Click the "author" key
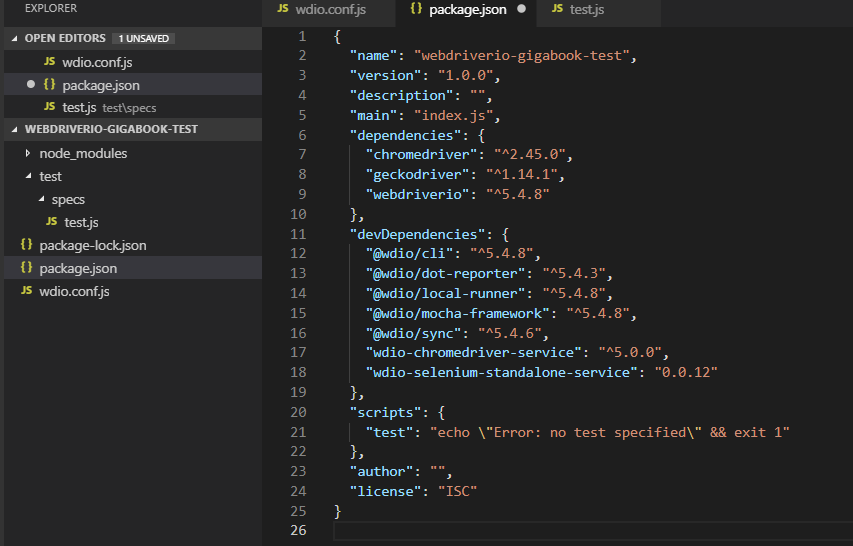The width and height of the screenshot is (853, 546). click(381, 471)
